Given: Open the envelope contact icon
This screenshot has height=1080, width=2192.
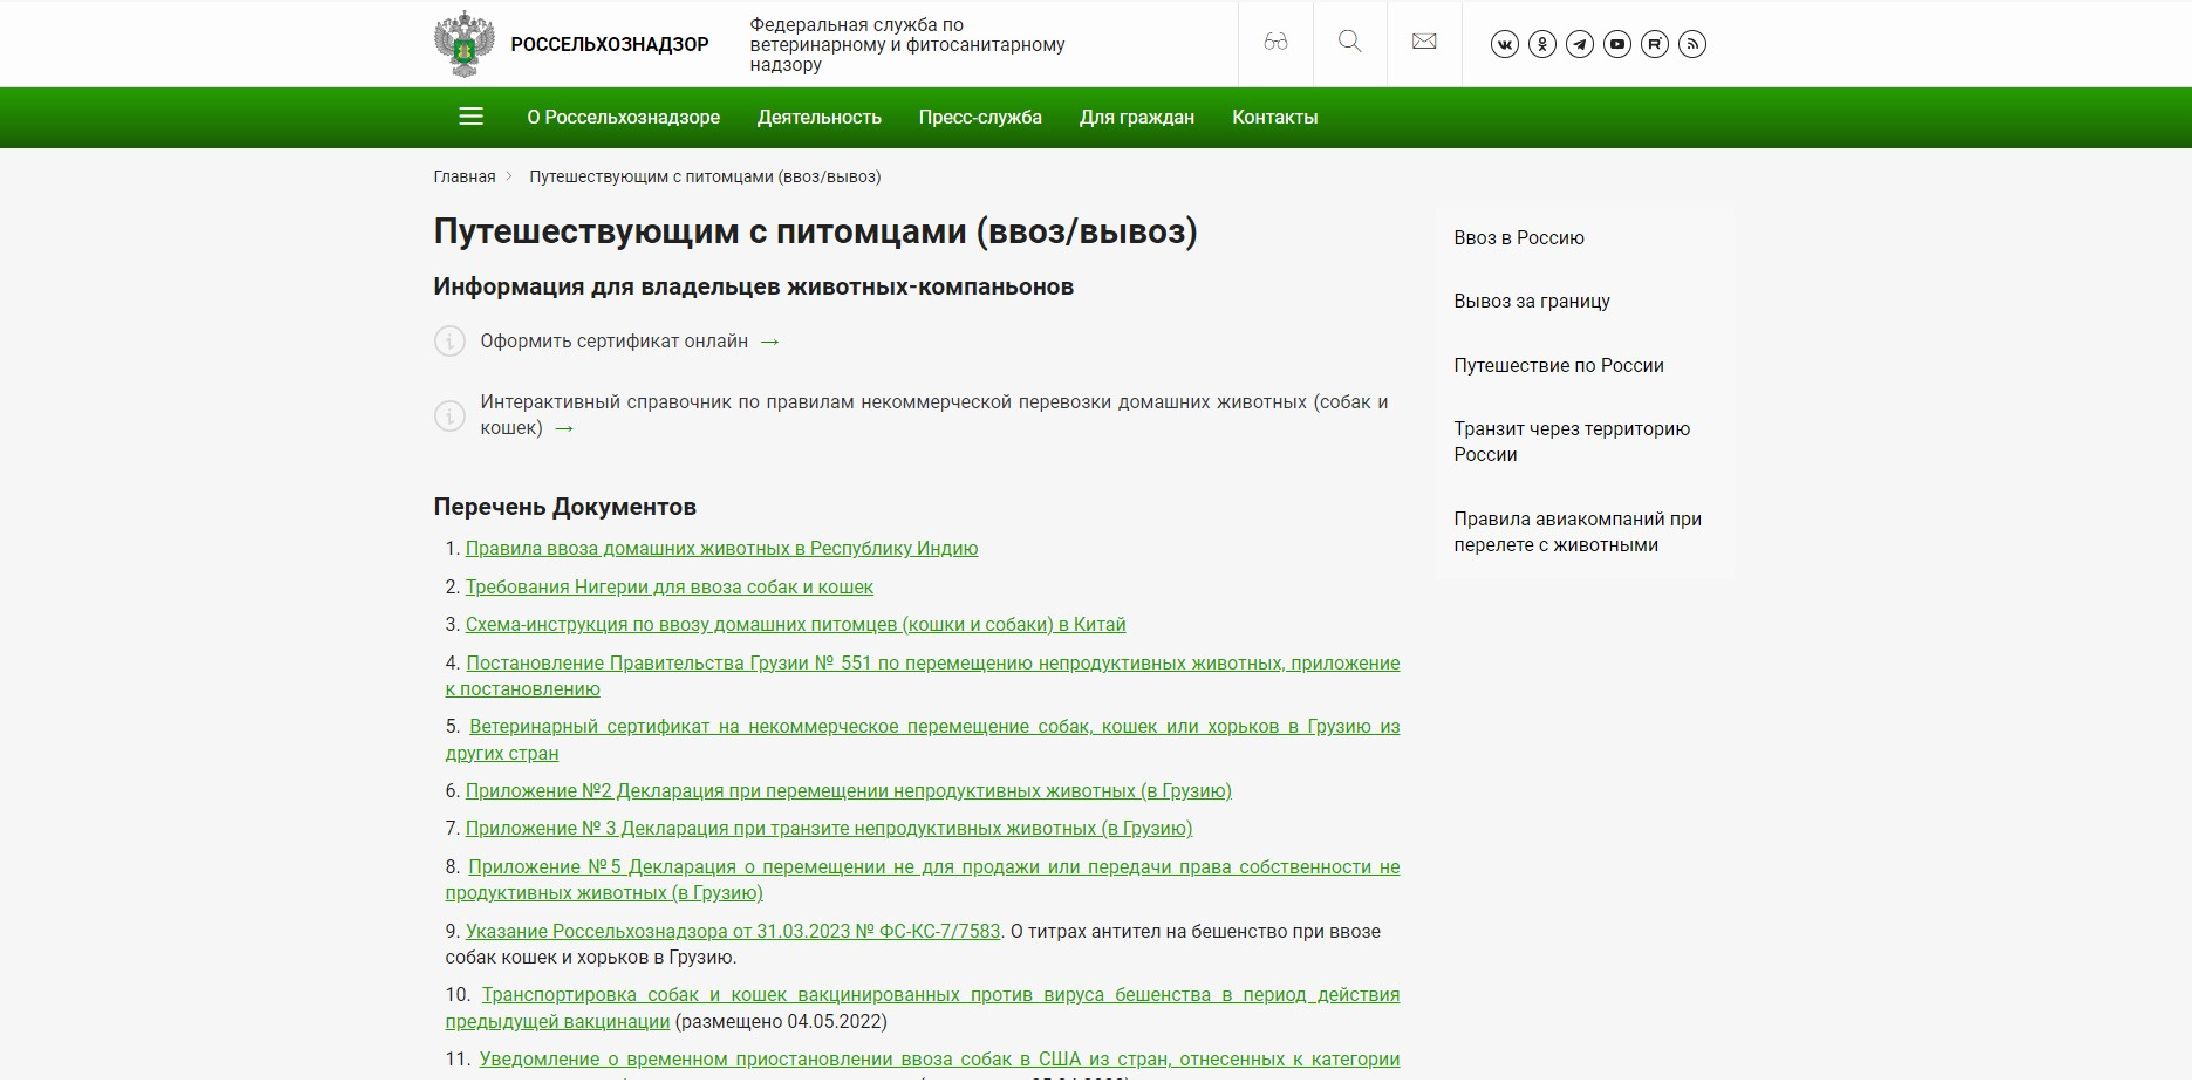Looking at the screenshot, I should point(1424,42).
